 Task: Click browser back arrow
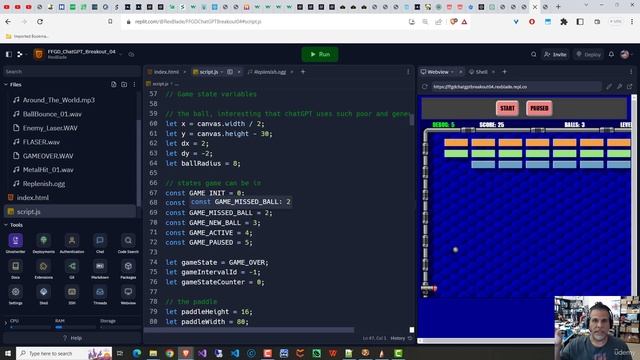pyautogui.click(x=9, y=22)
